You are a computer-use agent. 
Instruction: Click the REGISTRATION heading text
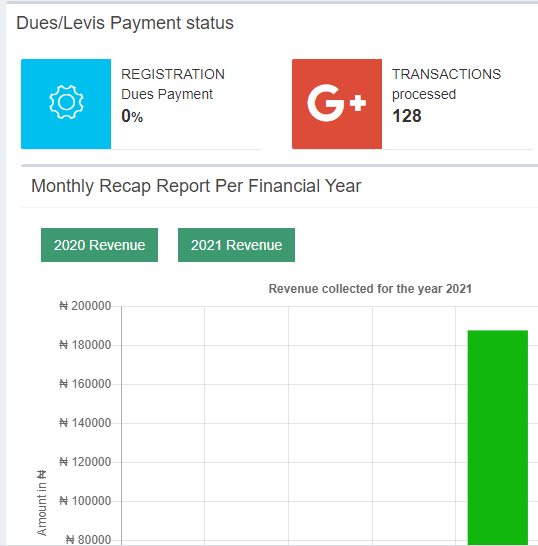pos(173,74)
